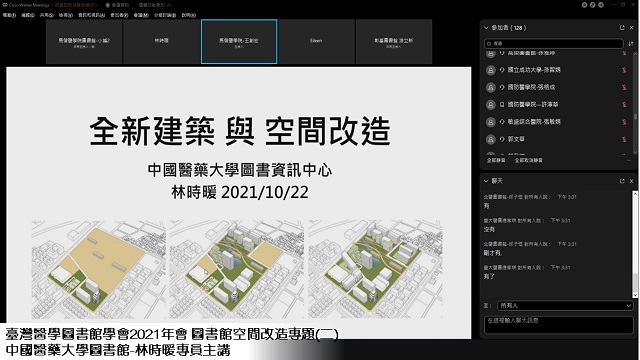Open the 共用 menu

47,15
